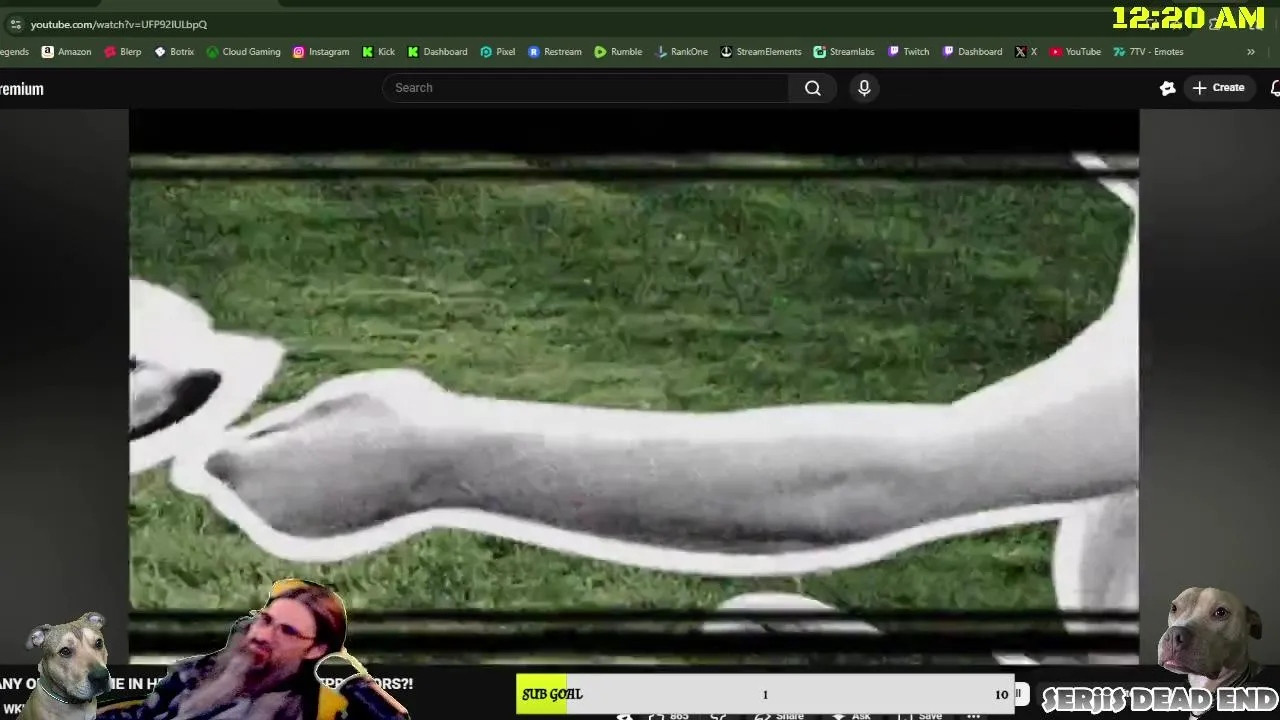Image resolution: width=1280 pixels, height=720 pixels.
Task: Open the Streamlabs bookmark
Action: coord(845,52)
